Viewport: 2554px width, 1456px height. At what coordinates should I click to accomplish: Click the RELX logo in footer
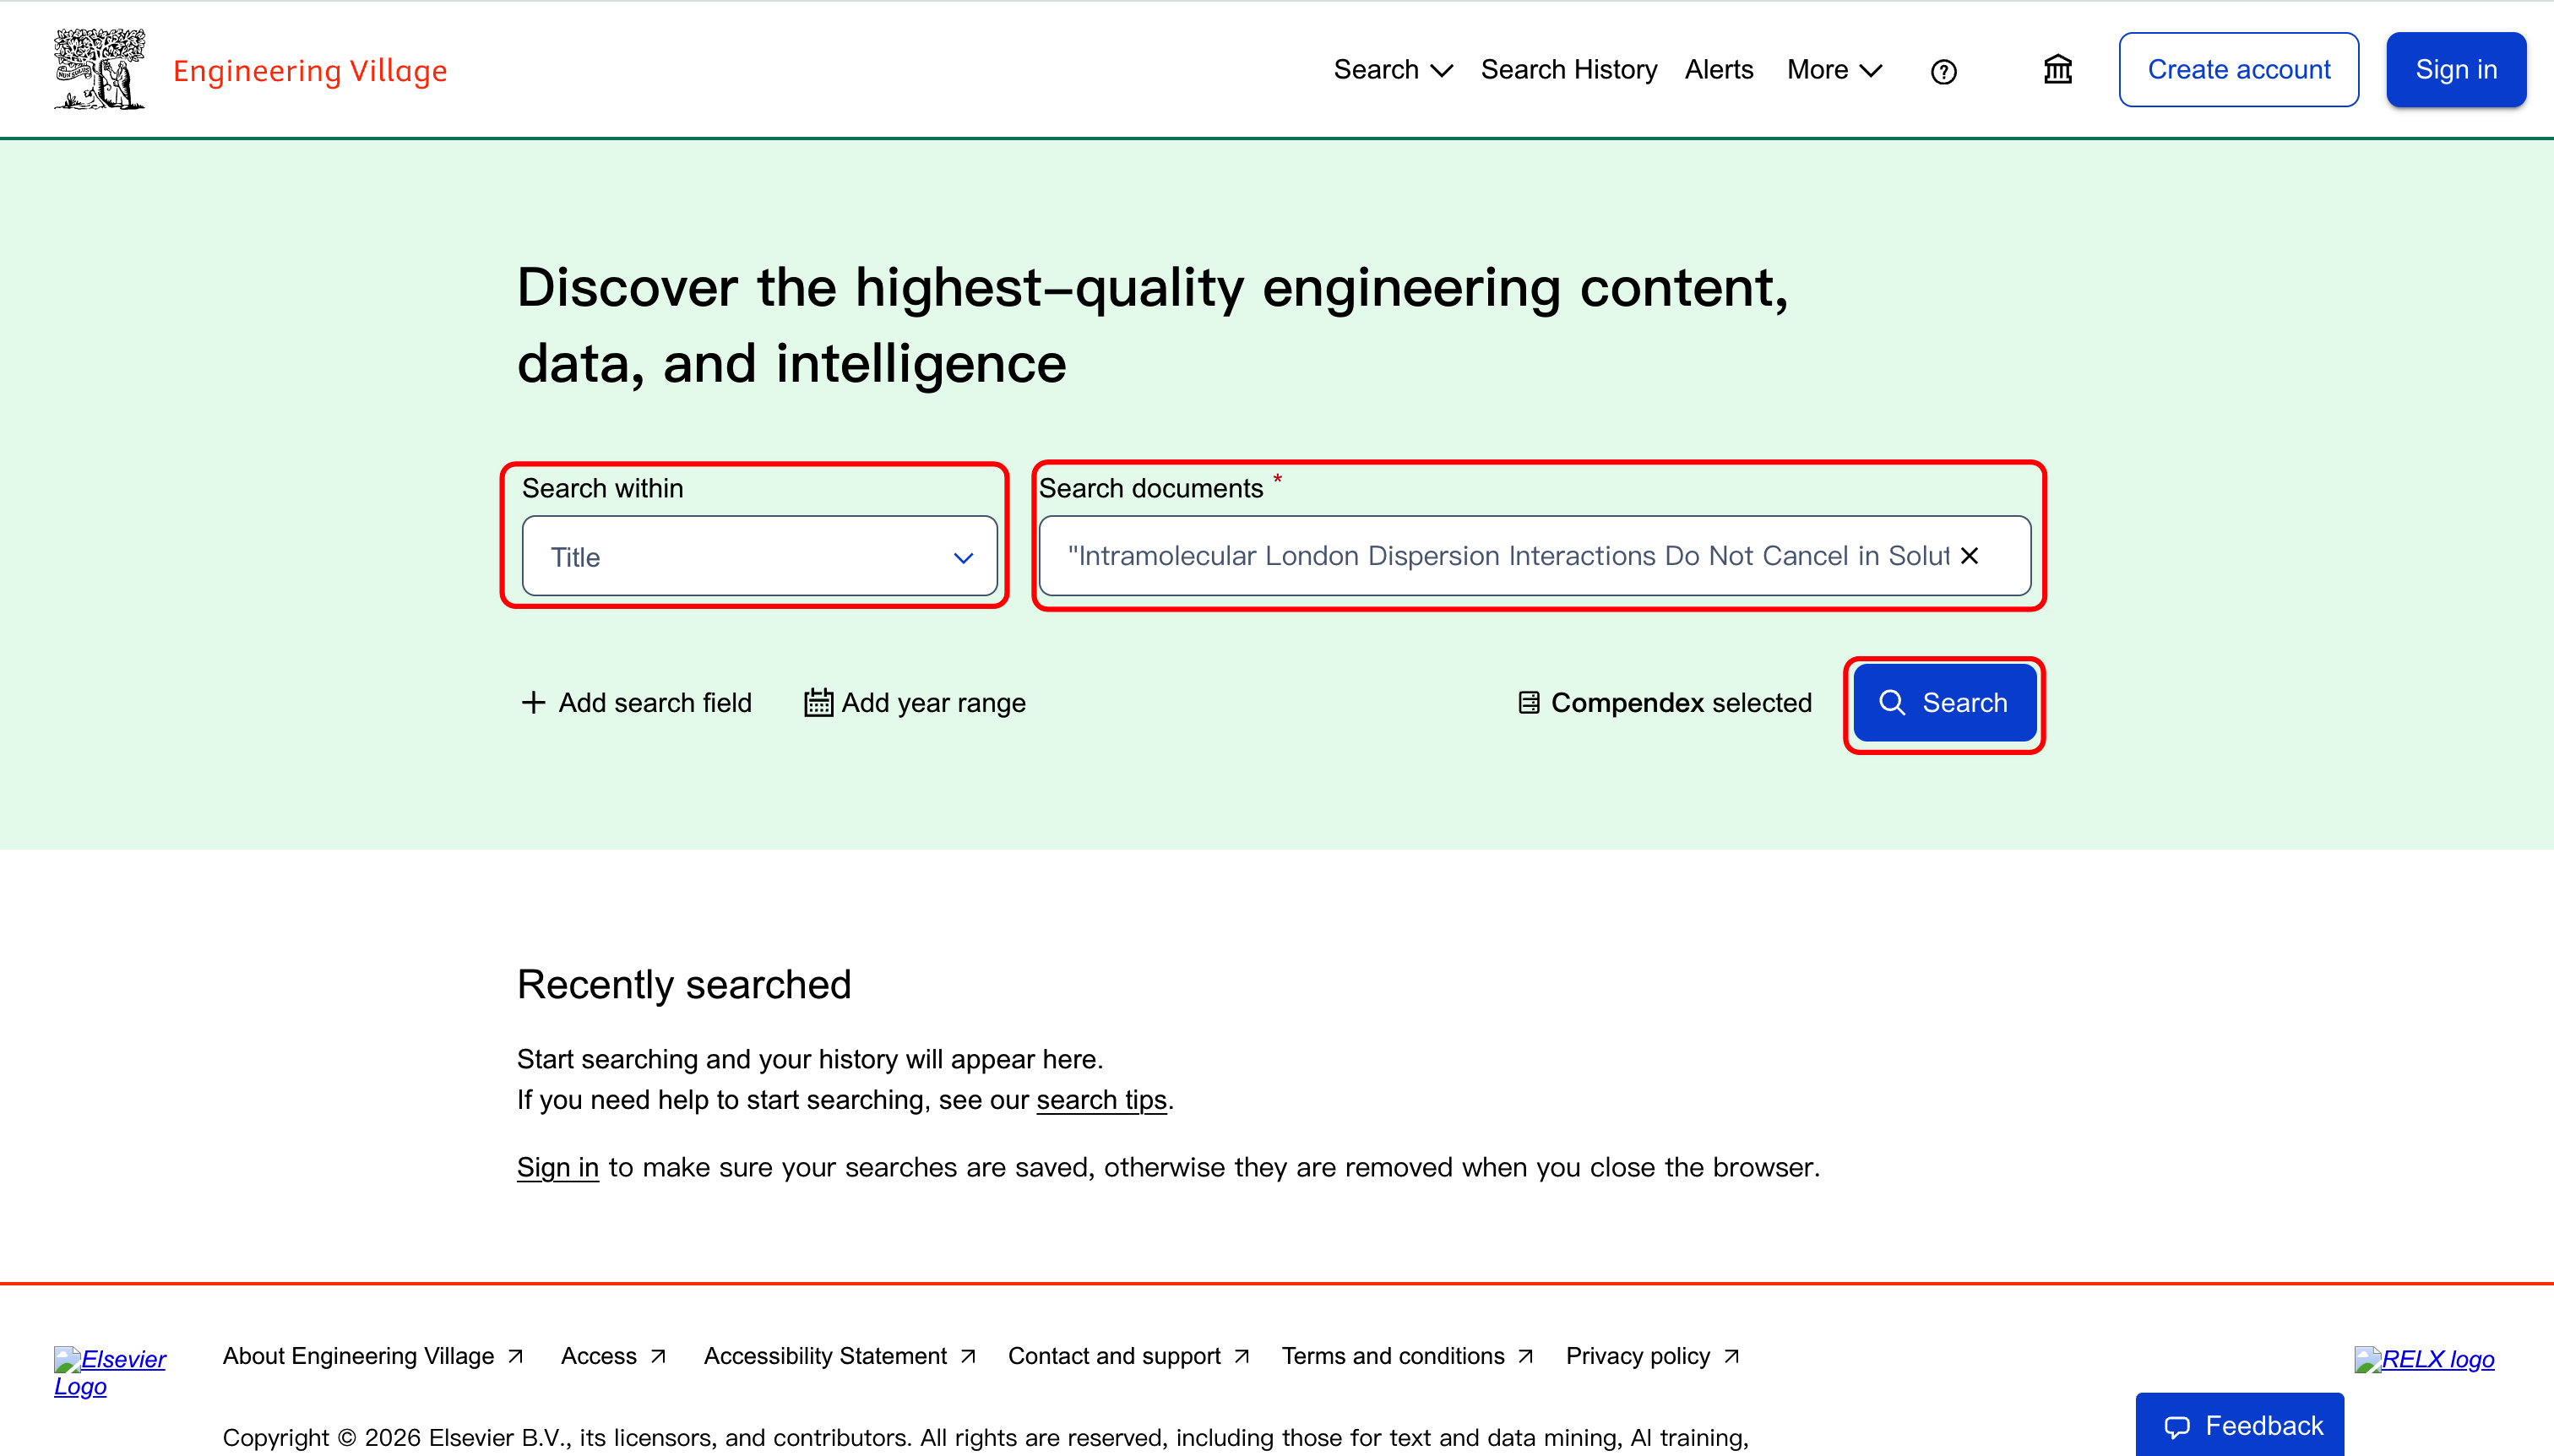2423,1359
